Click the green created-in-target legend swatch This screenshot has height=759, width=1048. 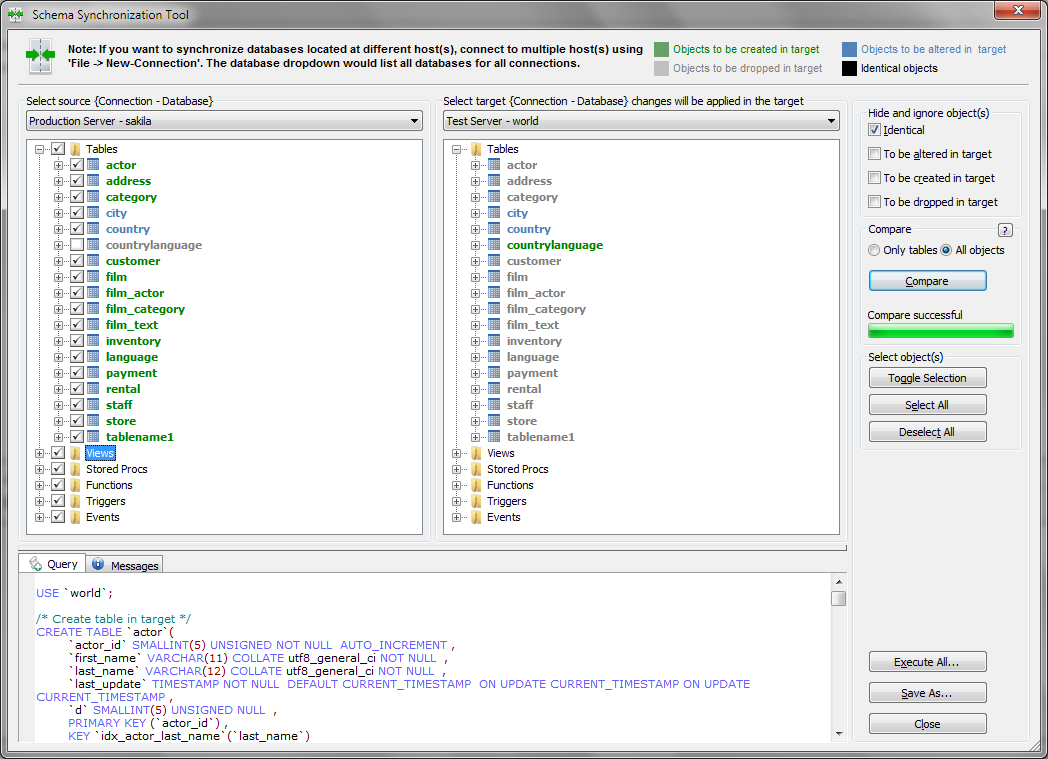point(661,49)
